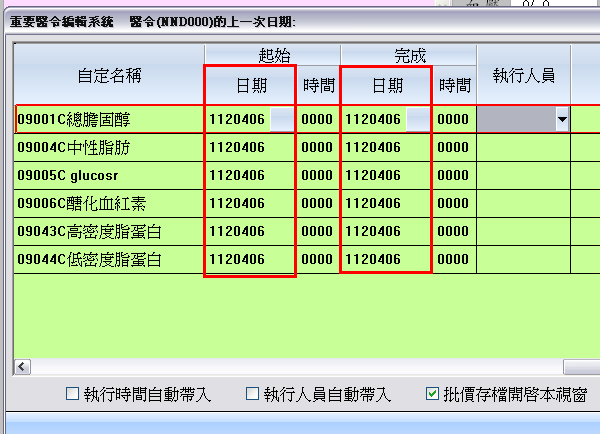Open the 執行人員 combo box in first row

[516, 120]
